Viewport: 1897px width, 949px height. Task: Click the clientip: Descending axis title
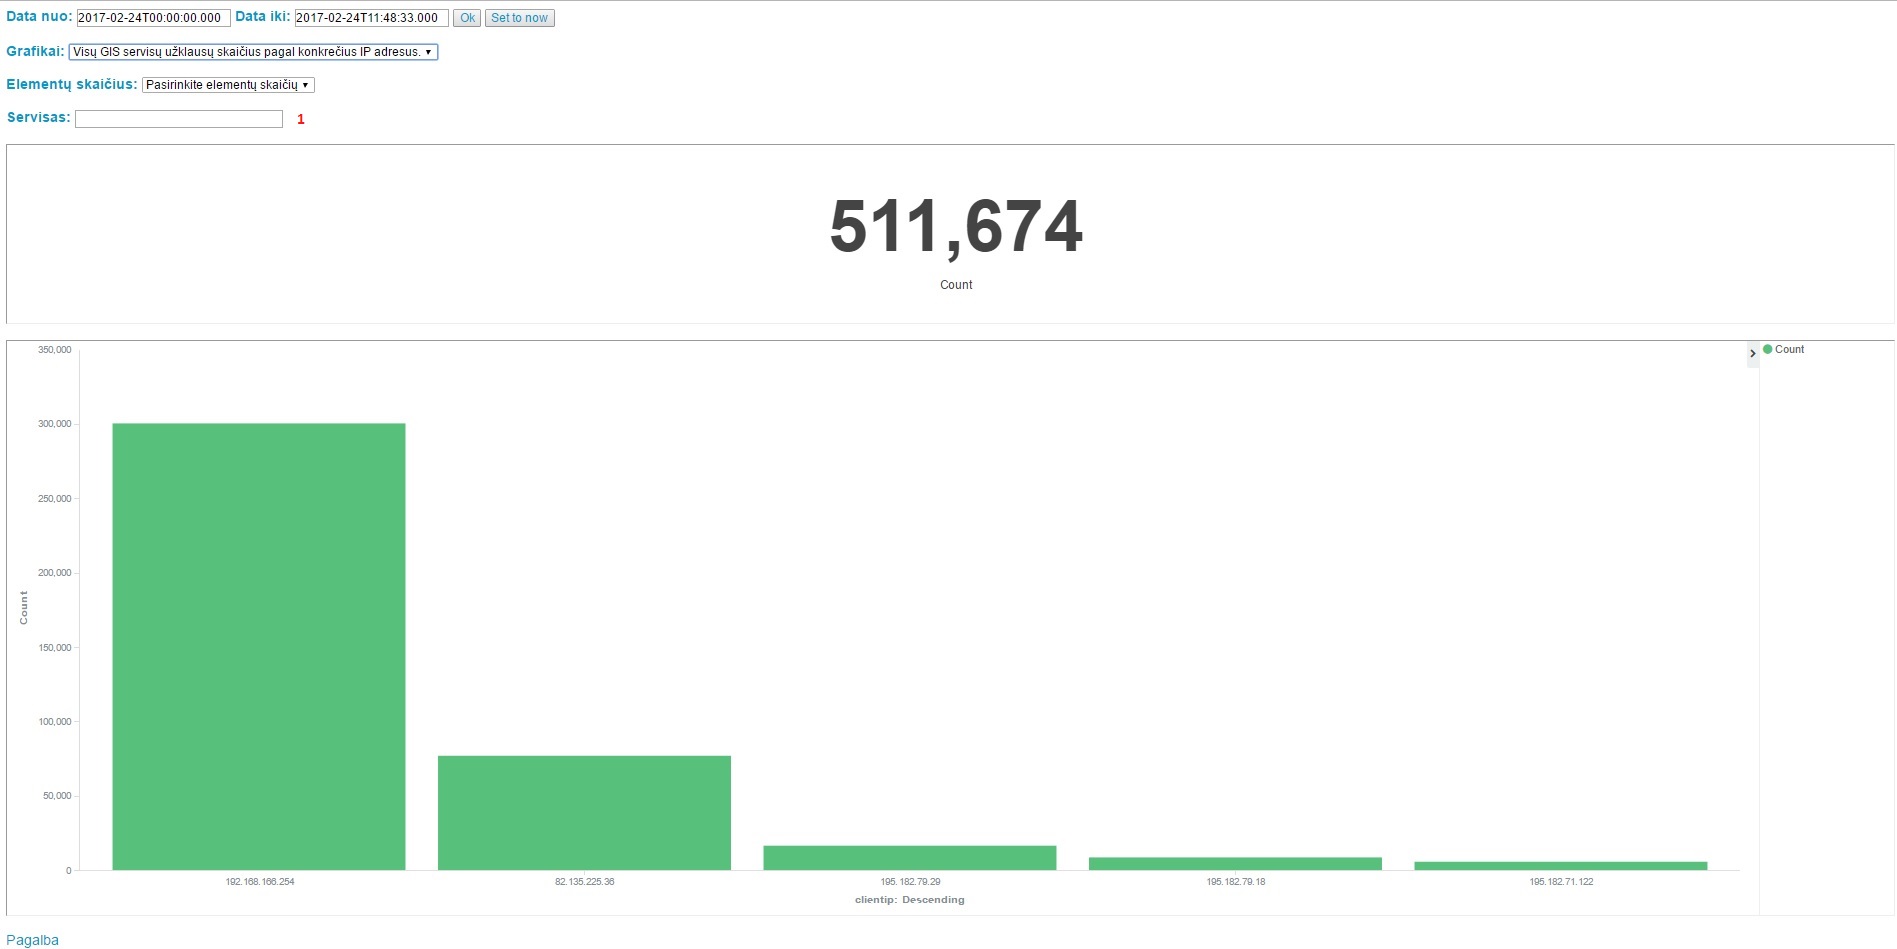point(909,900)
